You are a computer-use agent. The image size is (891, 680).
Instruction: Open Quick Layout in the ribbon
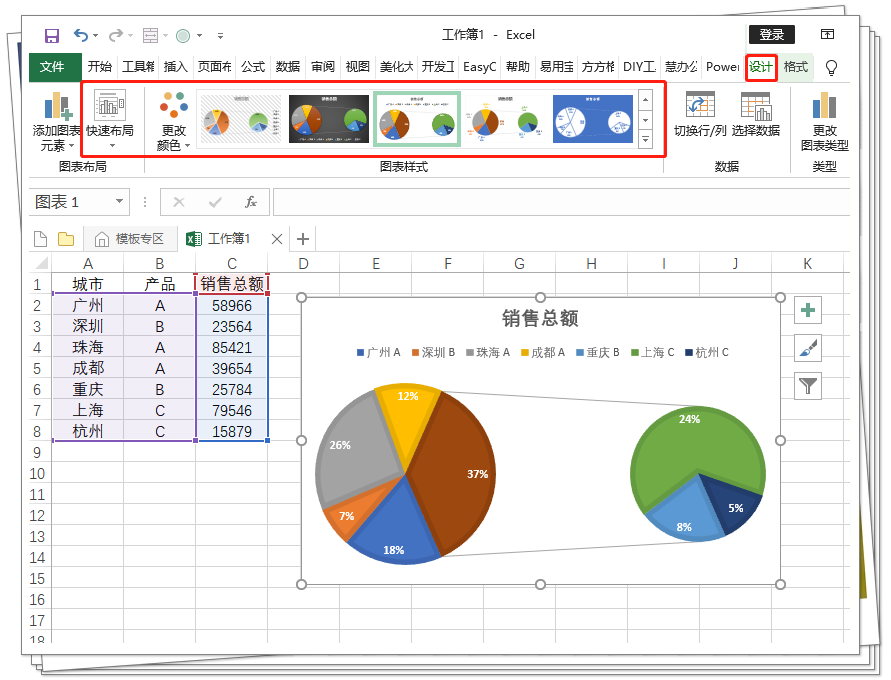pos(112,110)
